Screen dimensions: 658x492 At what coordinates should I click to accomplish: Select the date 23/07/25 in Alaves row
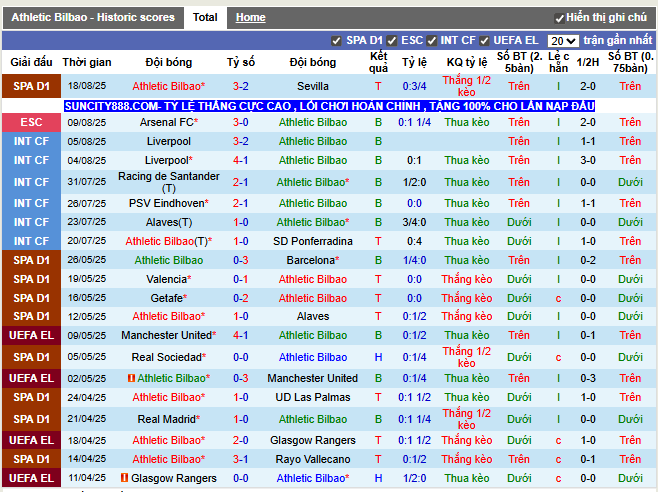pos(87,222)
